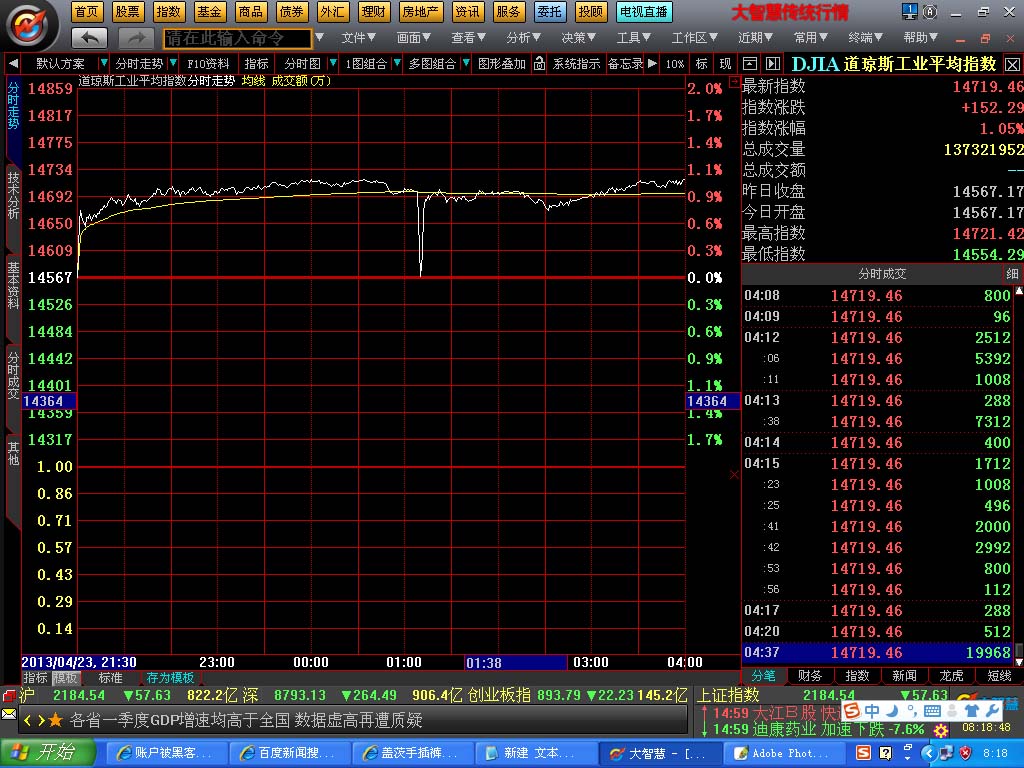Open the 分析 dropdown menu
The width and height of the screenshot is (1024, 768).
[x=523, y=38]
